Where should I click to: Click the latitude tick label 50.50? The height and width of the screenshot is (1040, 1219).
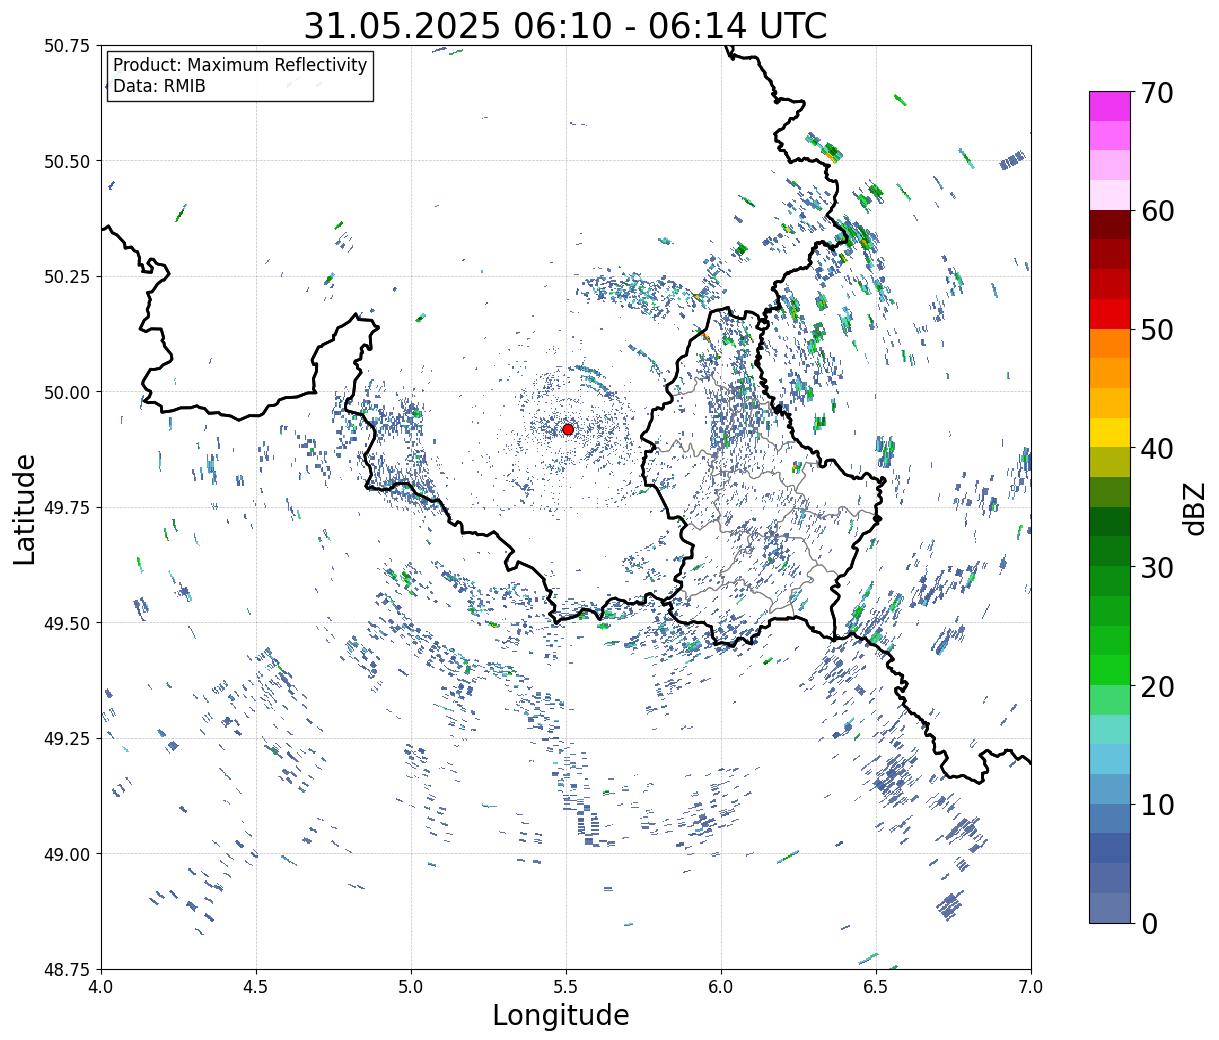coord(67,161)
